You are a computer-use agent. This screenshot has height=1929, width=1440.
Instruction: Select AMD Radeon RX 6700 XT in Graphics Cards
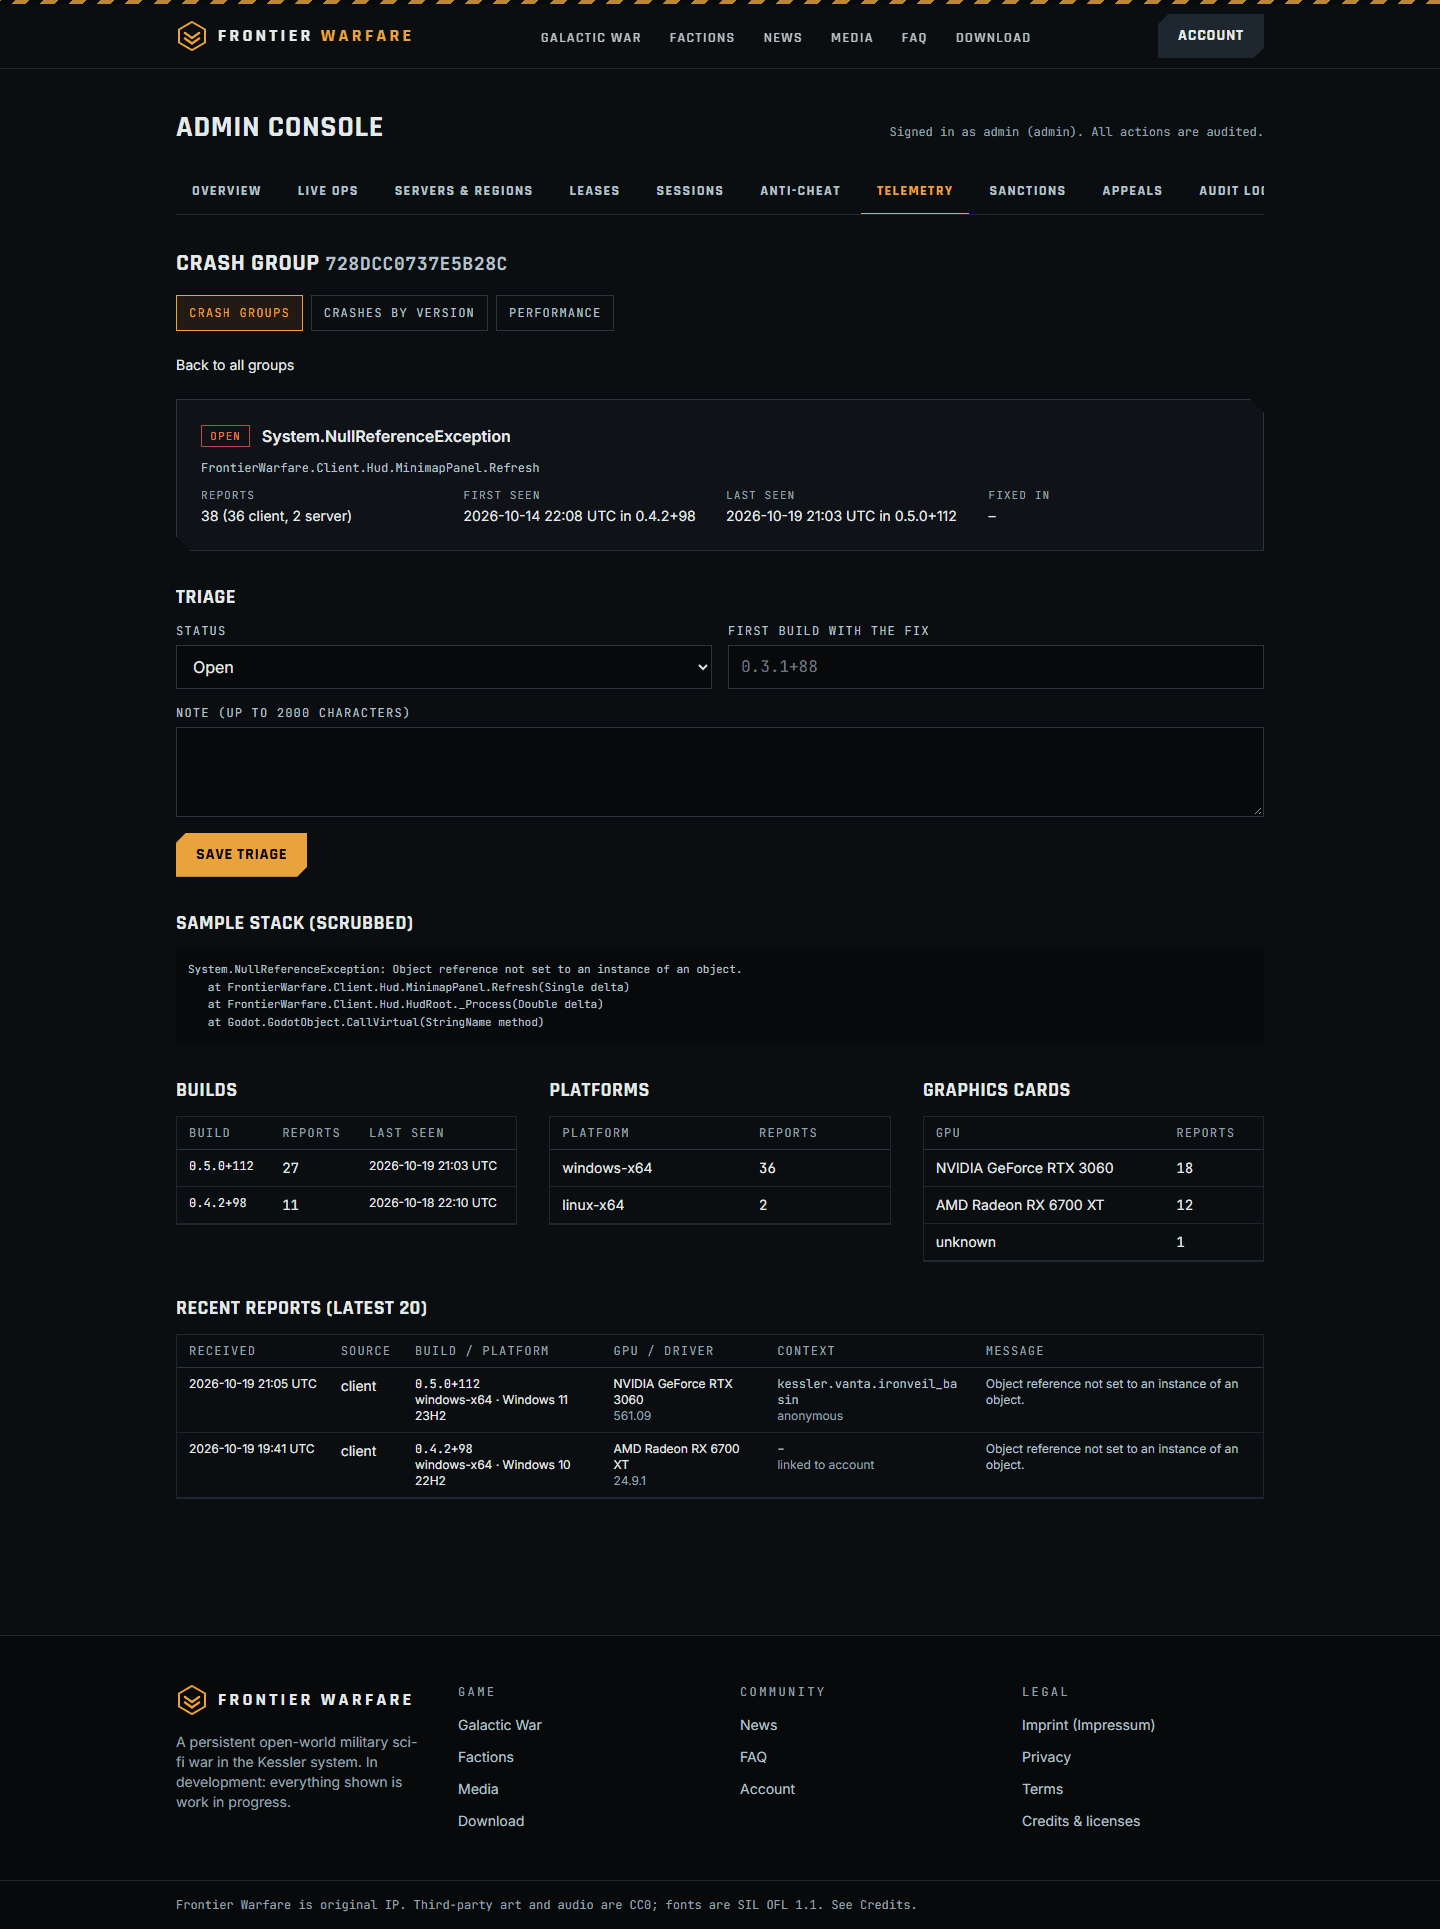click(1093, 1205)
